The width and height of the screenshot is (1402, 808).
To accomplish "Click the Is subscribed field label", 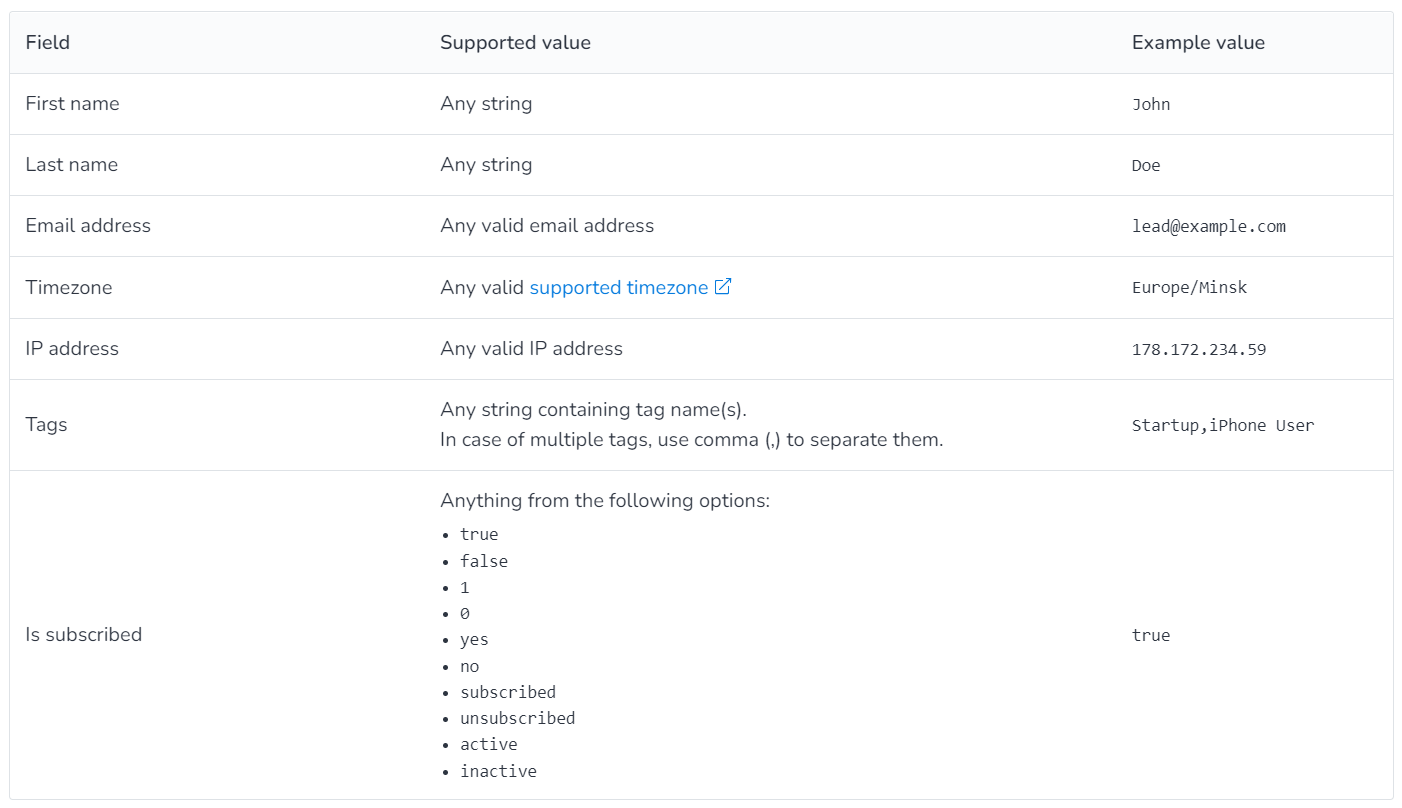I will 84,635.
